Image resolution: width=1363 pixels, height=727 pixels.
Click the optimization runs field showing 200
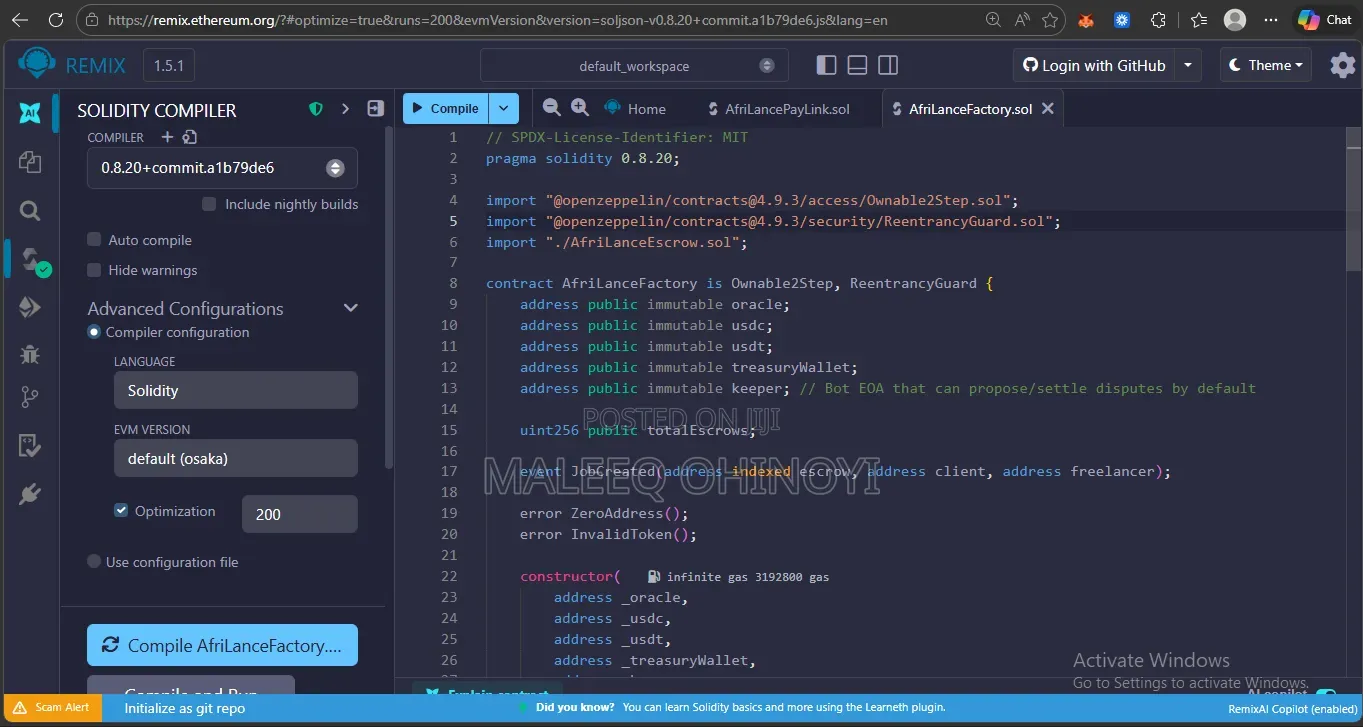coord(299,514)
